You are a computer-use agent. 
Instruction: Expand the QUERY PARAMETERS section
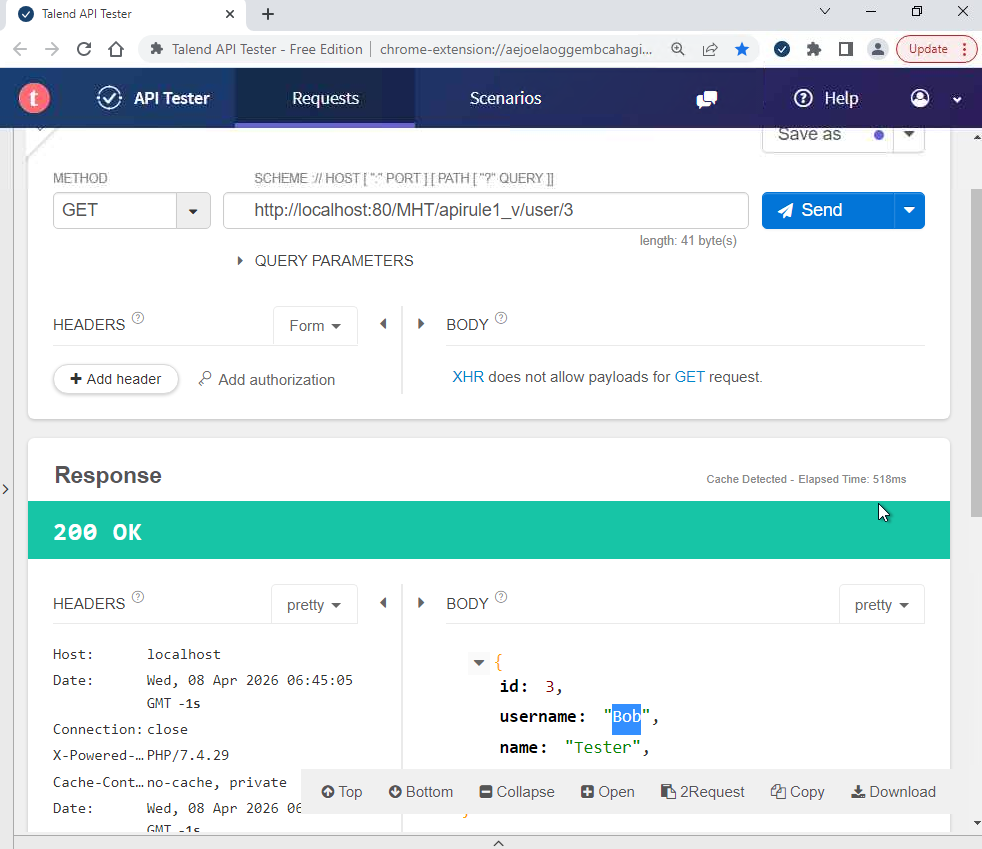pos(326,260)
